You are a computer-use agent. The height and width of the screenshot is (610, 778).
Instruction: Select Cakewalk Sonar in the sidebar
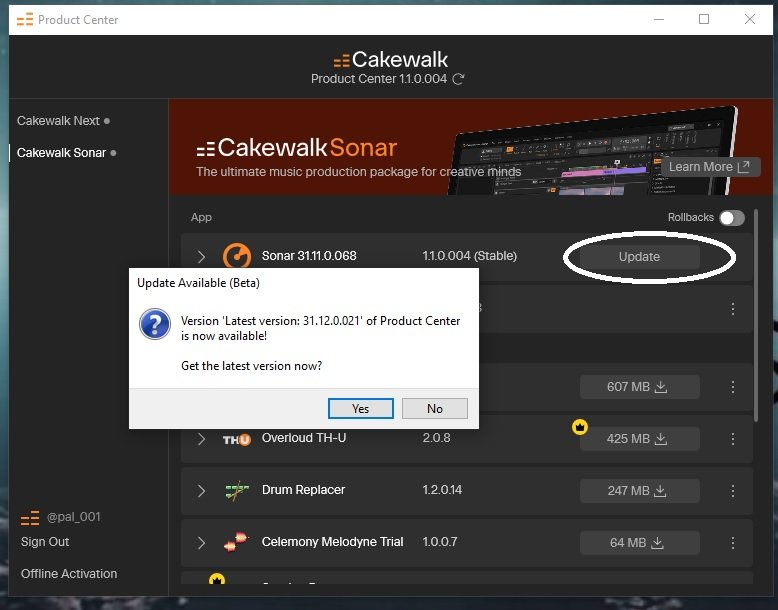click(x=60, y=153)
